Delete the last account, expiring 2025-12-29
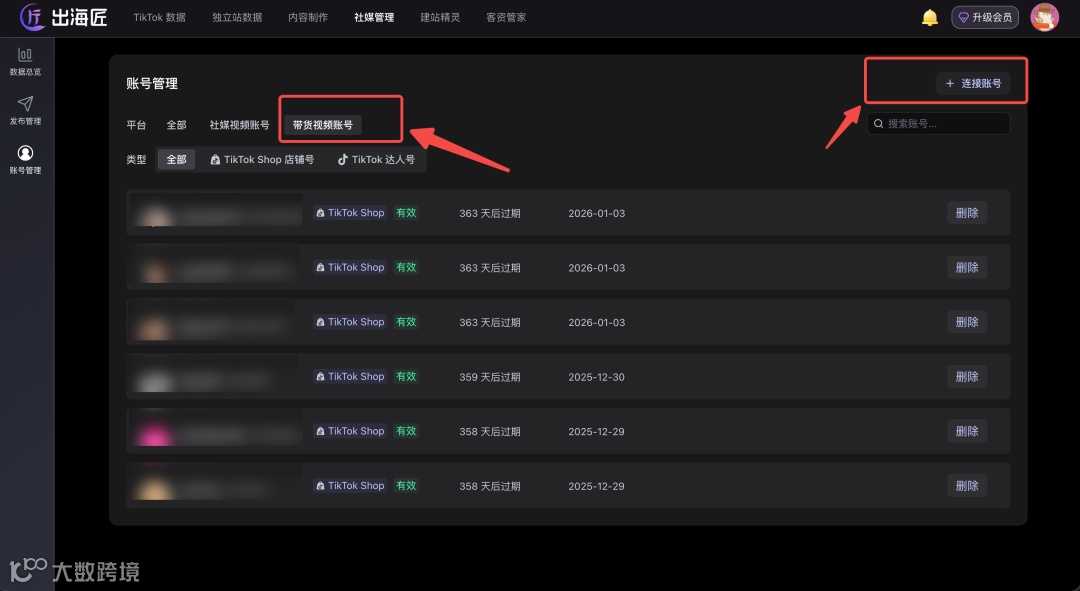The image size is (1080, 591). (x=967, y=485)
